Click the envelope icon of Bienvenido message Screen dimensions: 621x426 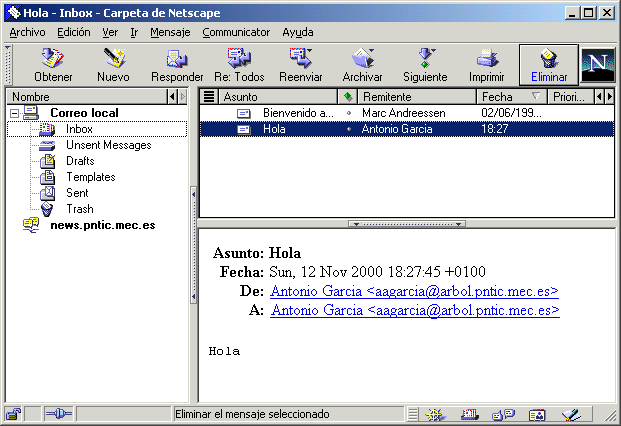244,114
